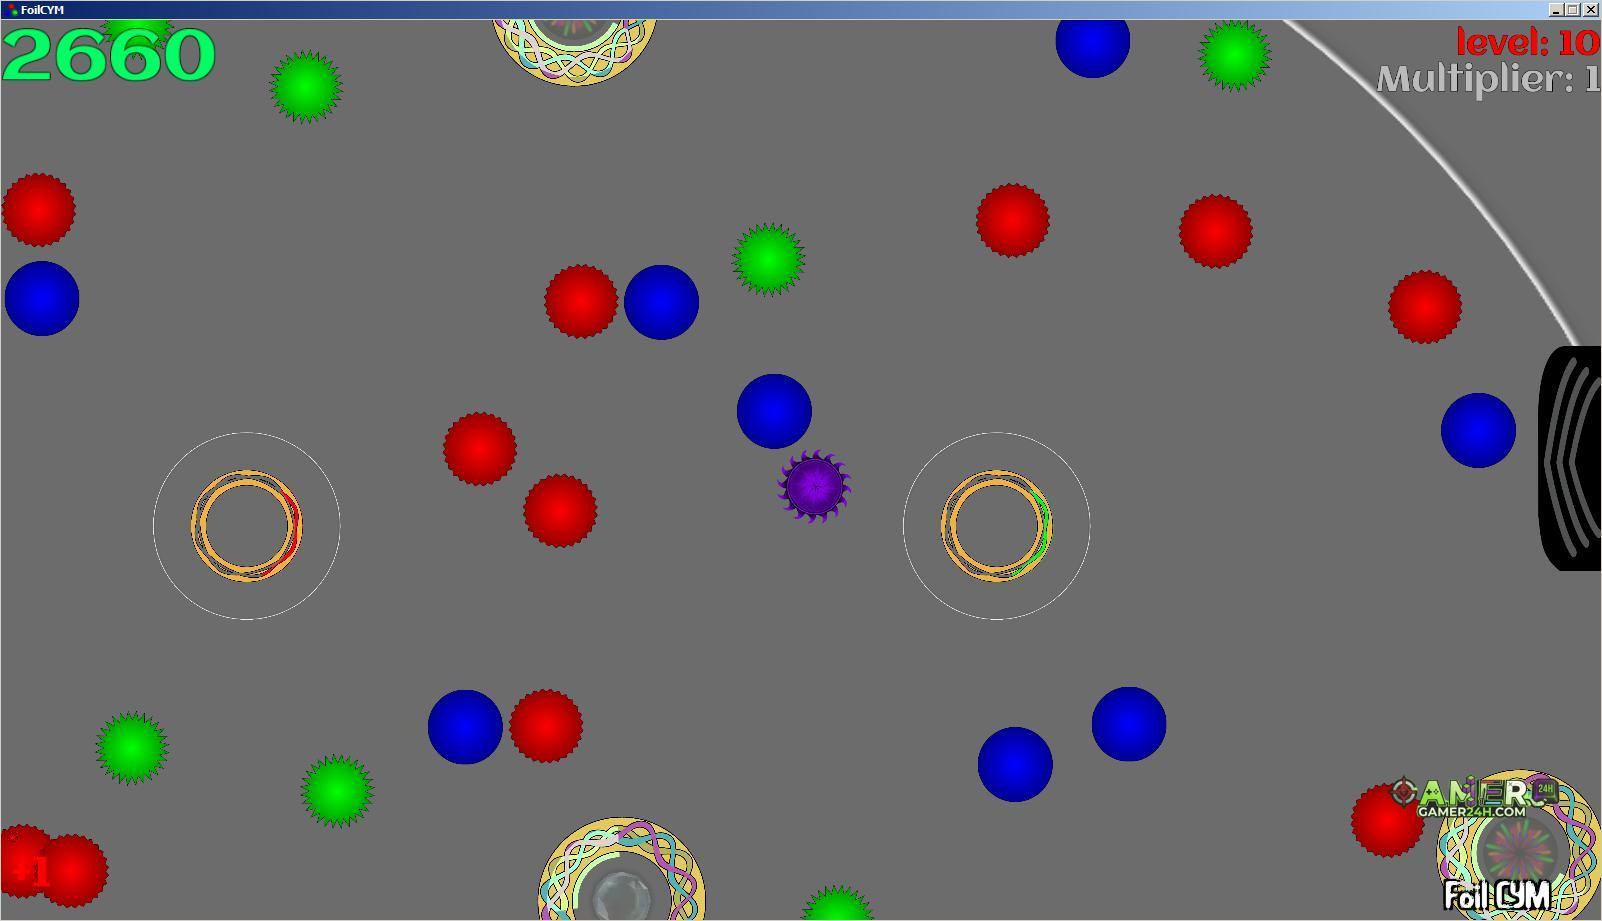Click the knot ornament holding the crystal

(x=621, y=870)
